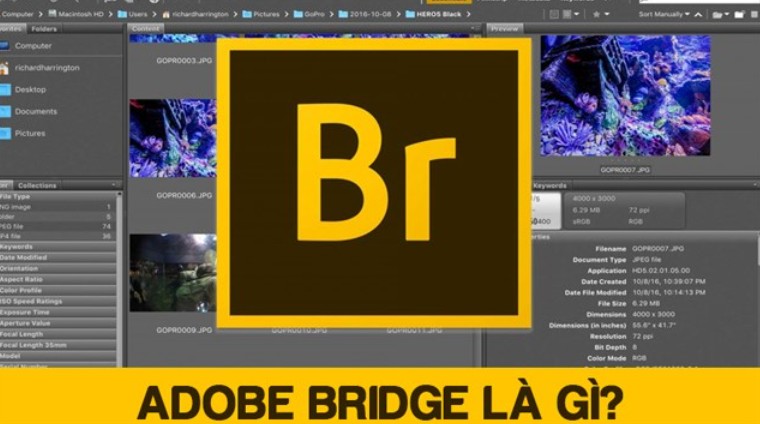Viewport: 760px width, 424px height.
Task: Collapse the File Type filter section
Action: [57, 197]
